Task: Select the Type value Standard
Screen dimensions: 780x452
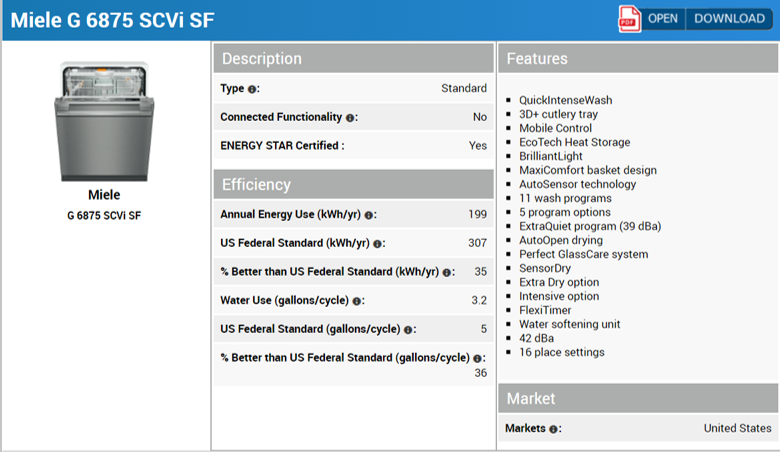Action: point(464,88)
